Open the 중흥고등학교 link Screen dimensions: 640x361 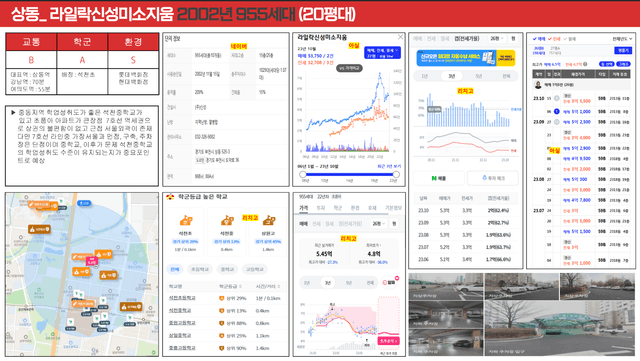(x=182, y=348)
